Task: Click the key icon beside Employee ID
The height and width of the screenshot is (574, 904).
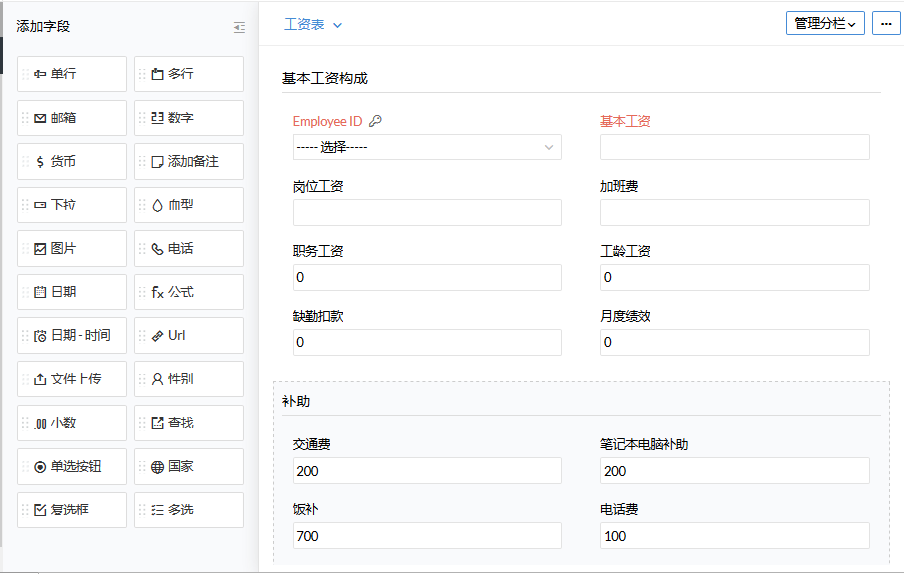Action: pos(375,122)
